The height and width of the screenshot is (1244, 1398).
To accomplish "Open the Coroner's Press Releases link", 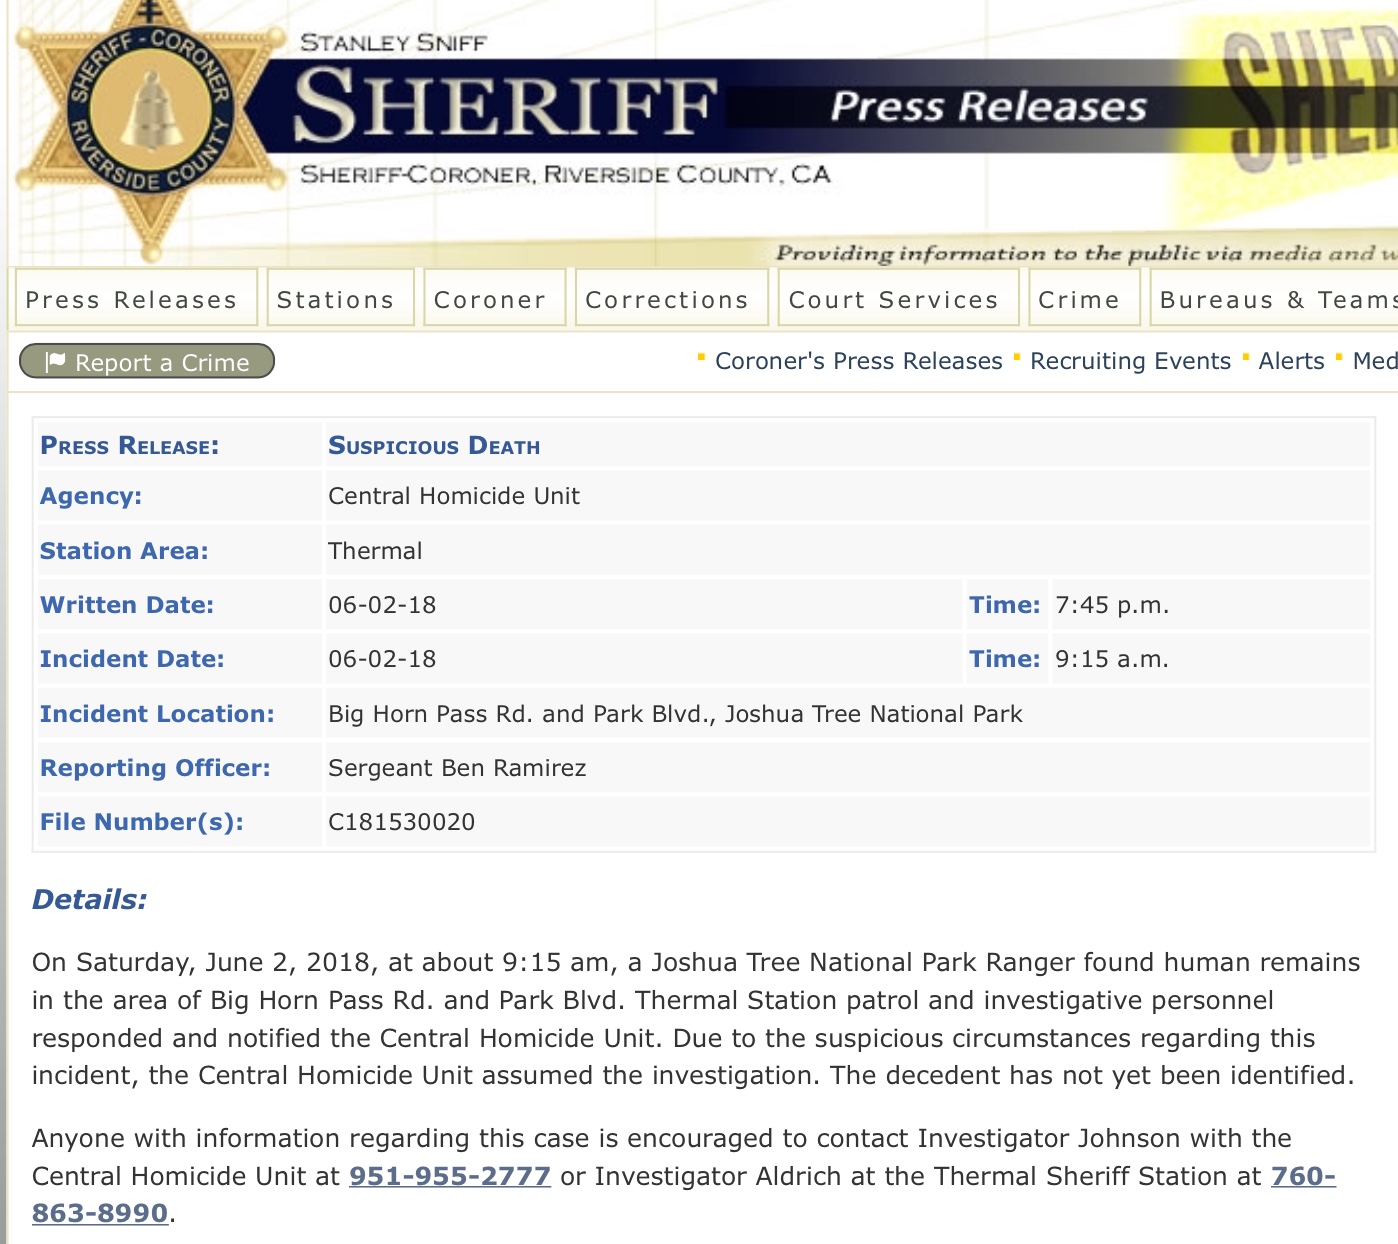I will (858, 361).
